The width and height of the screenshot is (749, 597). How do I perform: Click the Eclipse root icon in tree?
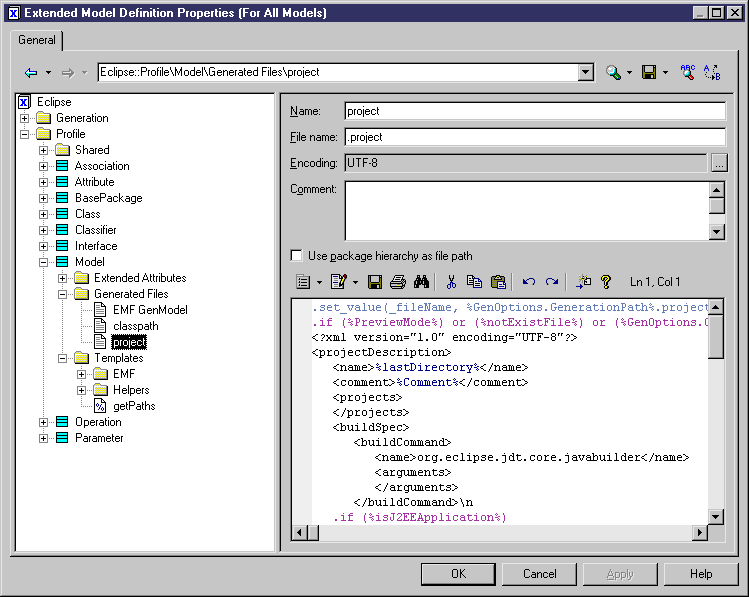(x=24, y=102)
